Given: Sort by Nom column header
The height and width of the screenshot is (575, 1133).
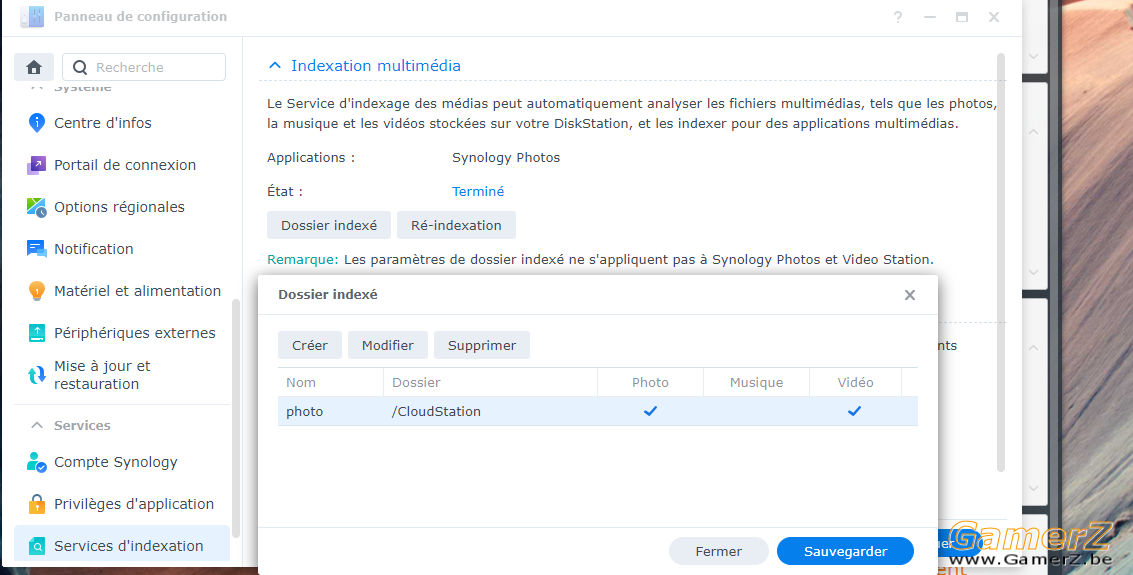Looking at the screenshot, I should click(330, 382).
